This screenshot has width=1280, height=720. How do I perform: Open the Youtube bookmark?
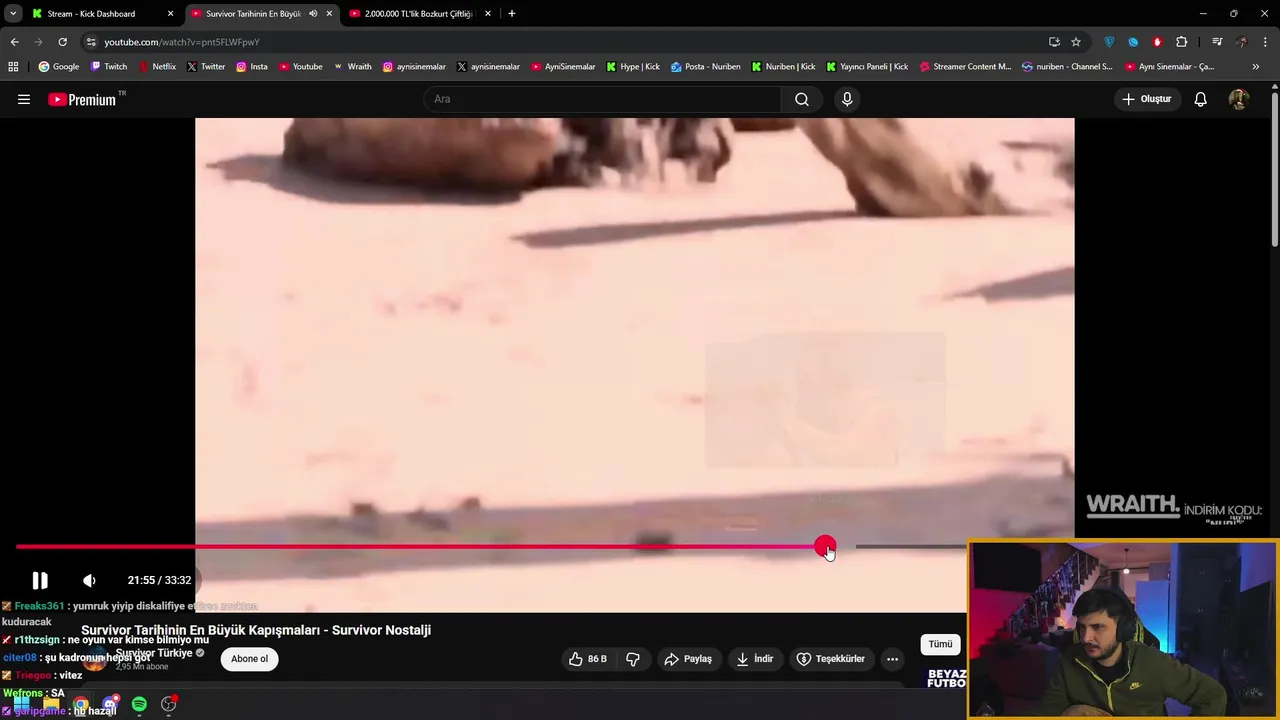pyautogui.click(x=301, y=67)
